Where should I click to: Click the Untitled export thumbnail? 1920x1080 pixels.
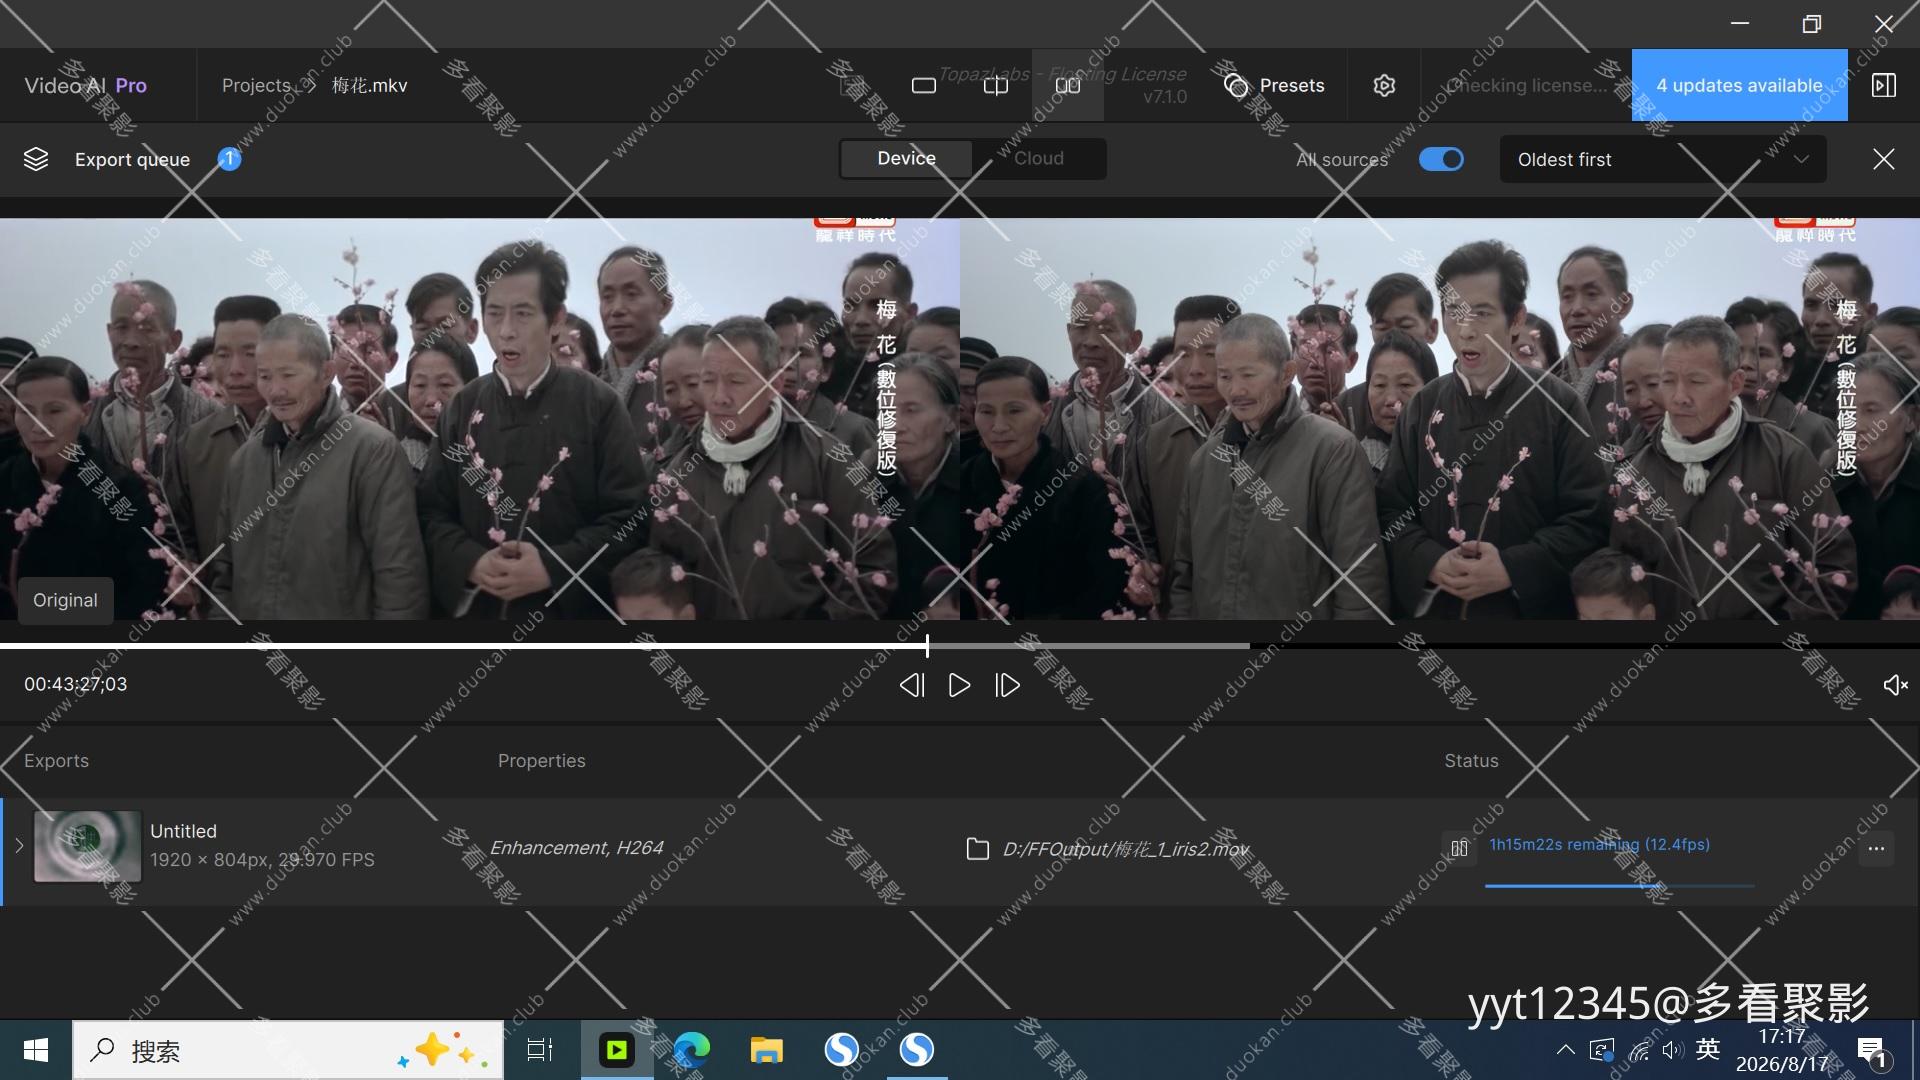[88, 846]
